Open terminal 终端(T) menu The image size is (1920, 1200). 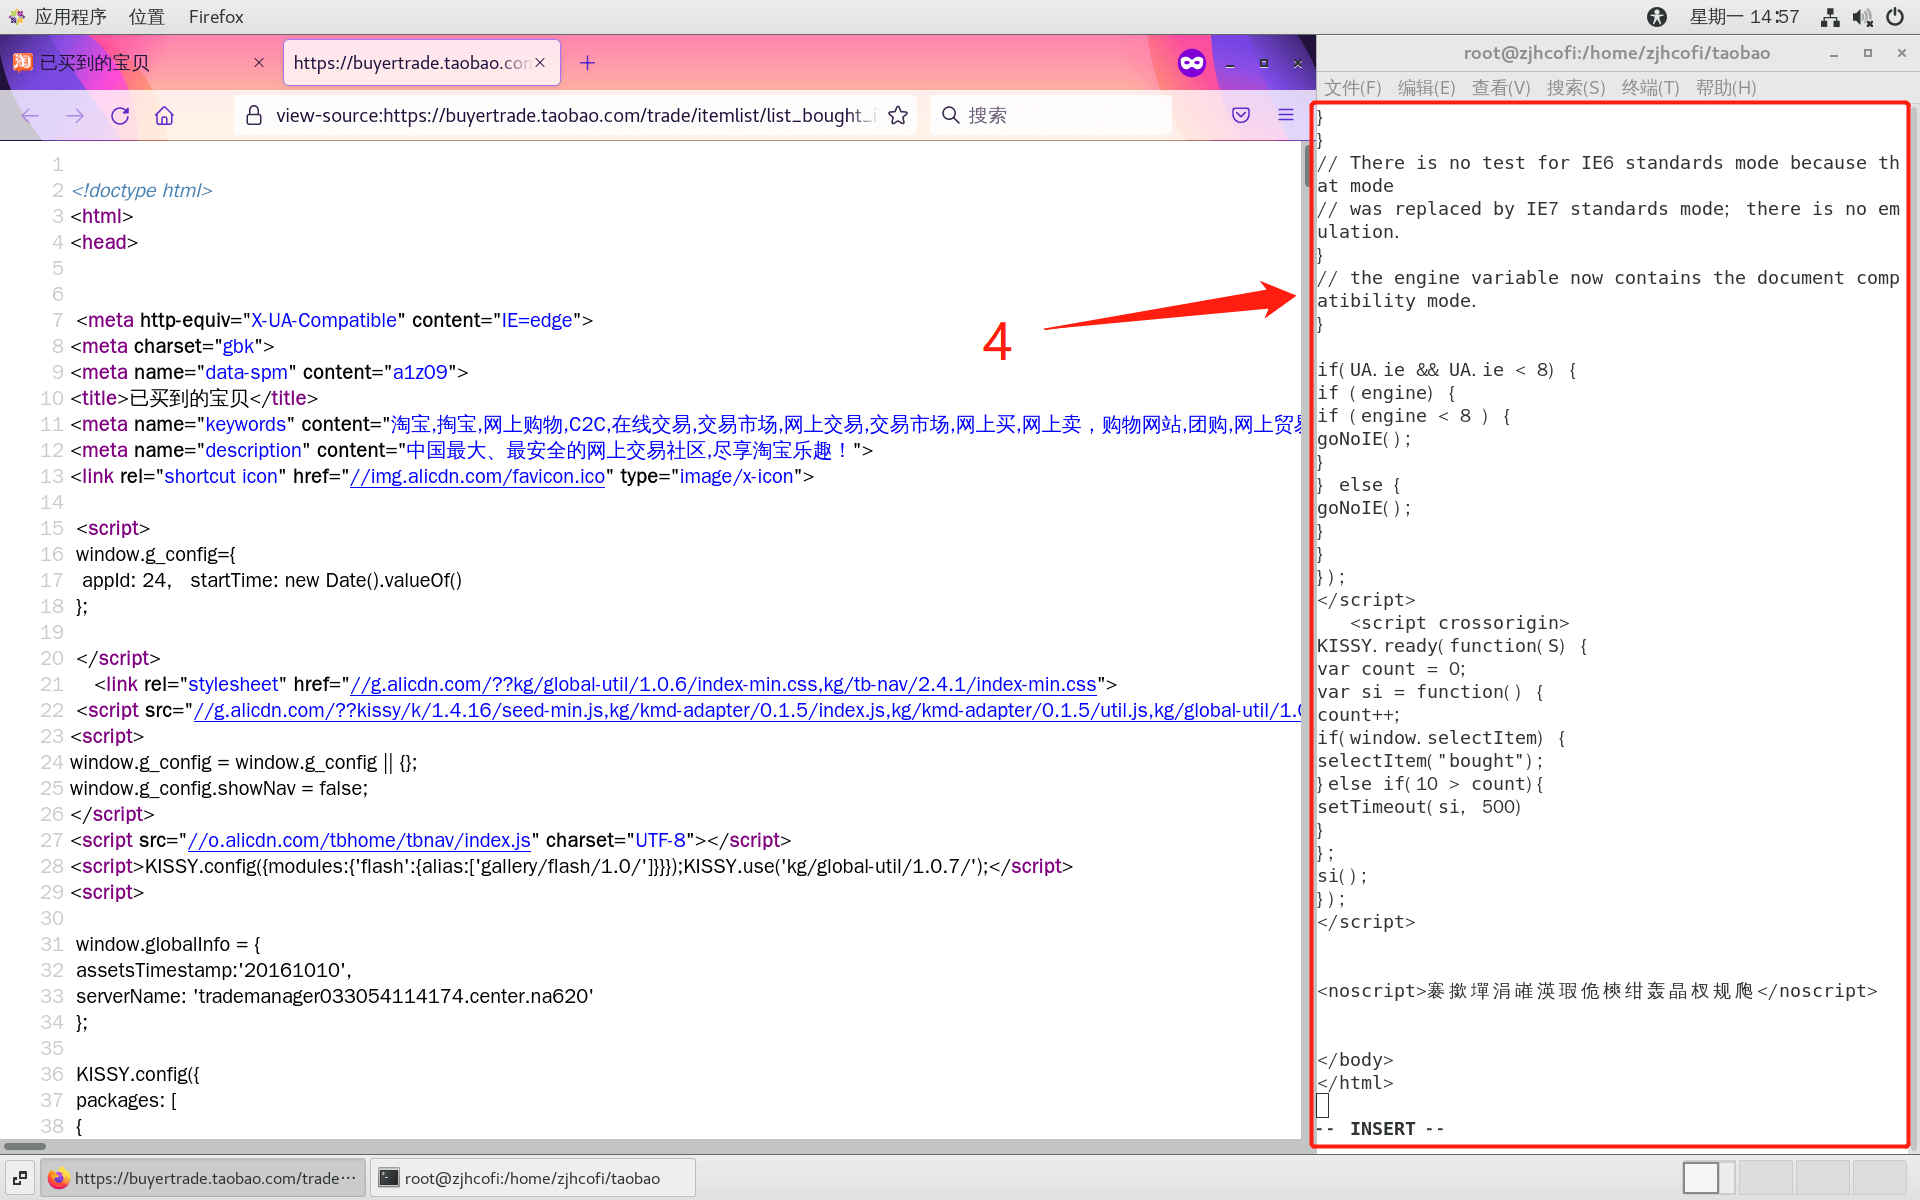click(1650, 88)
